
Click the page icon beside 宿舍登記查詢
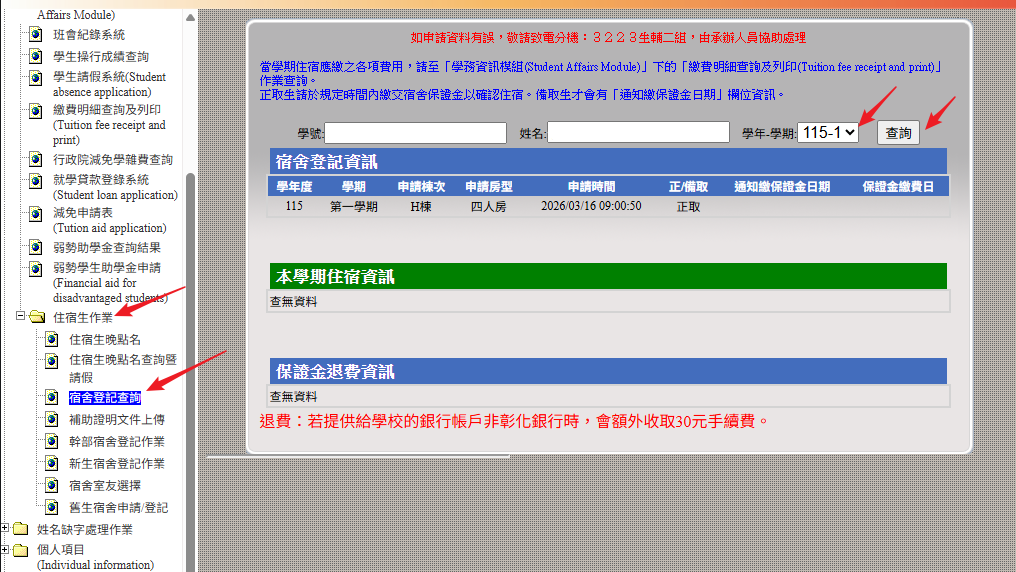click(x=52, y=398)
